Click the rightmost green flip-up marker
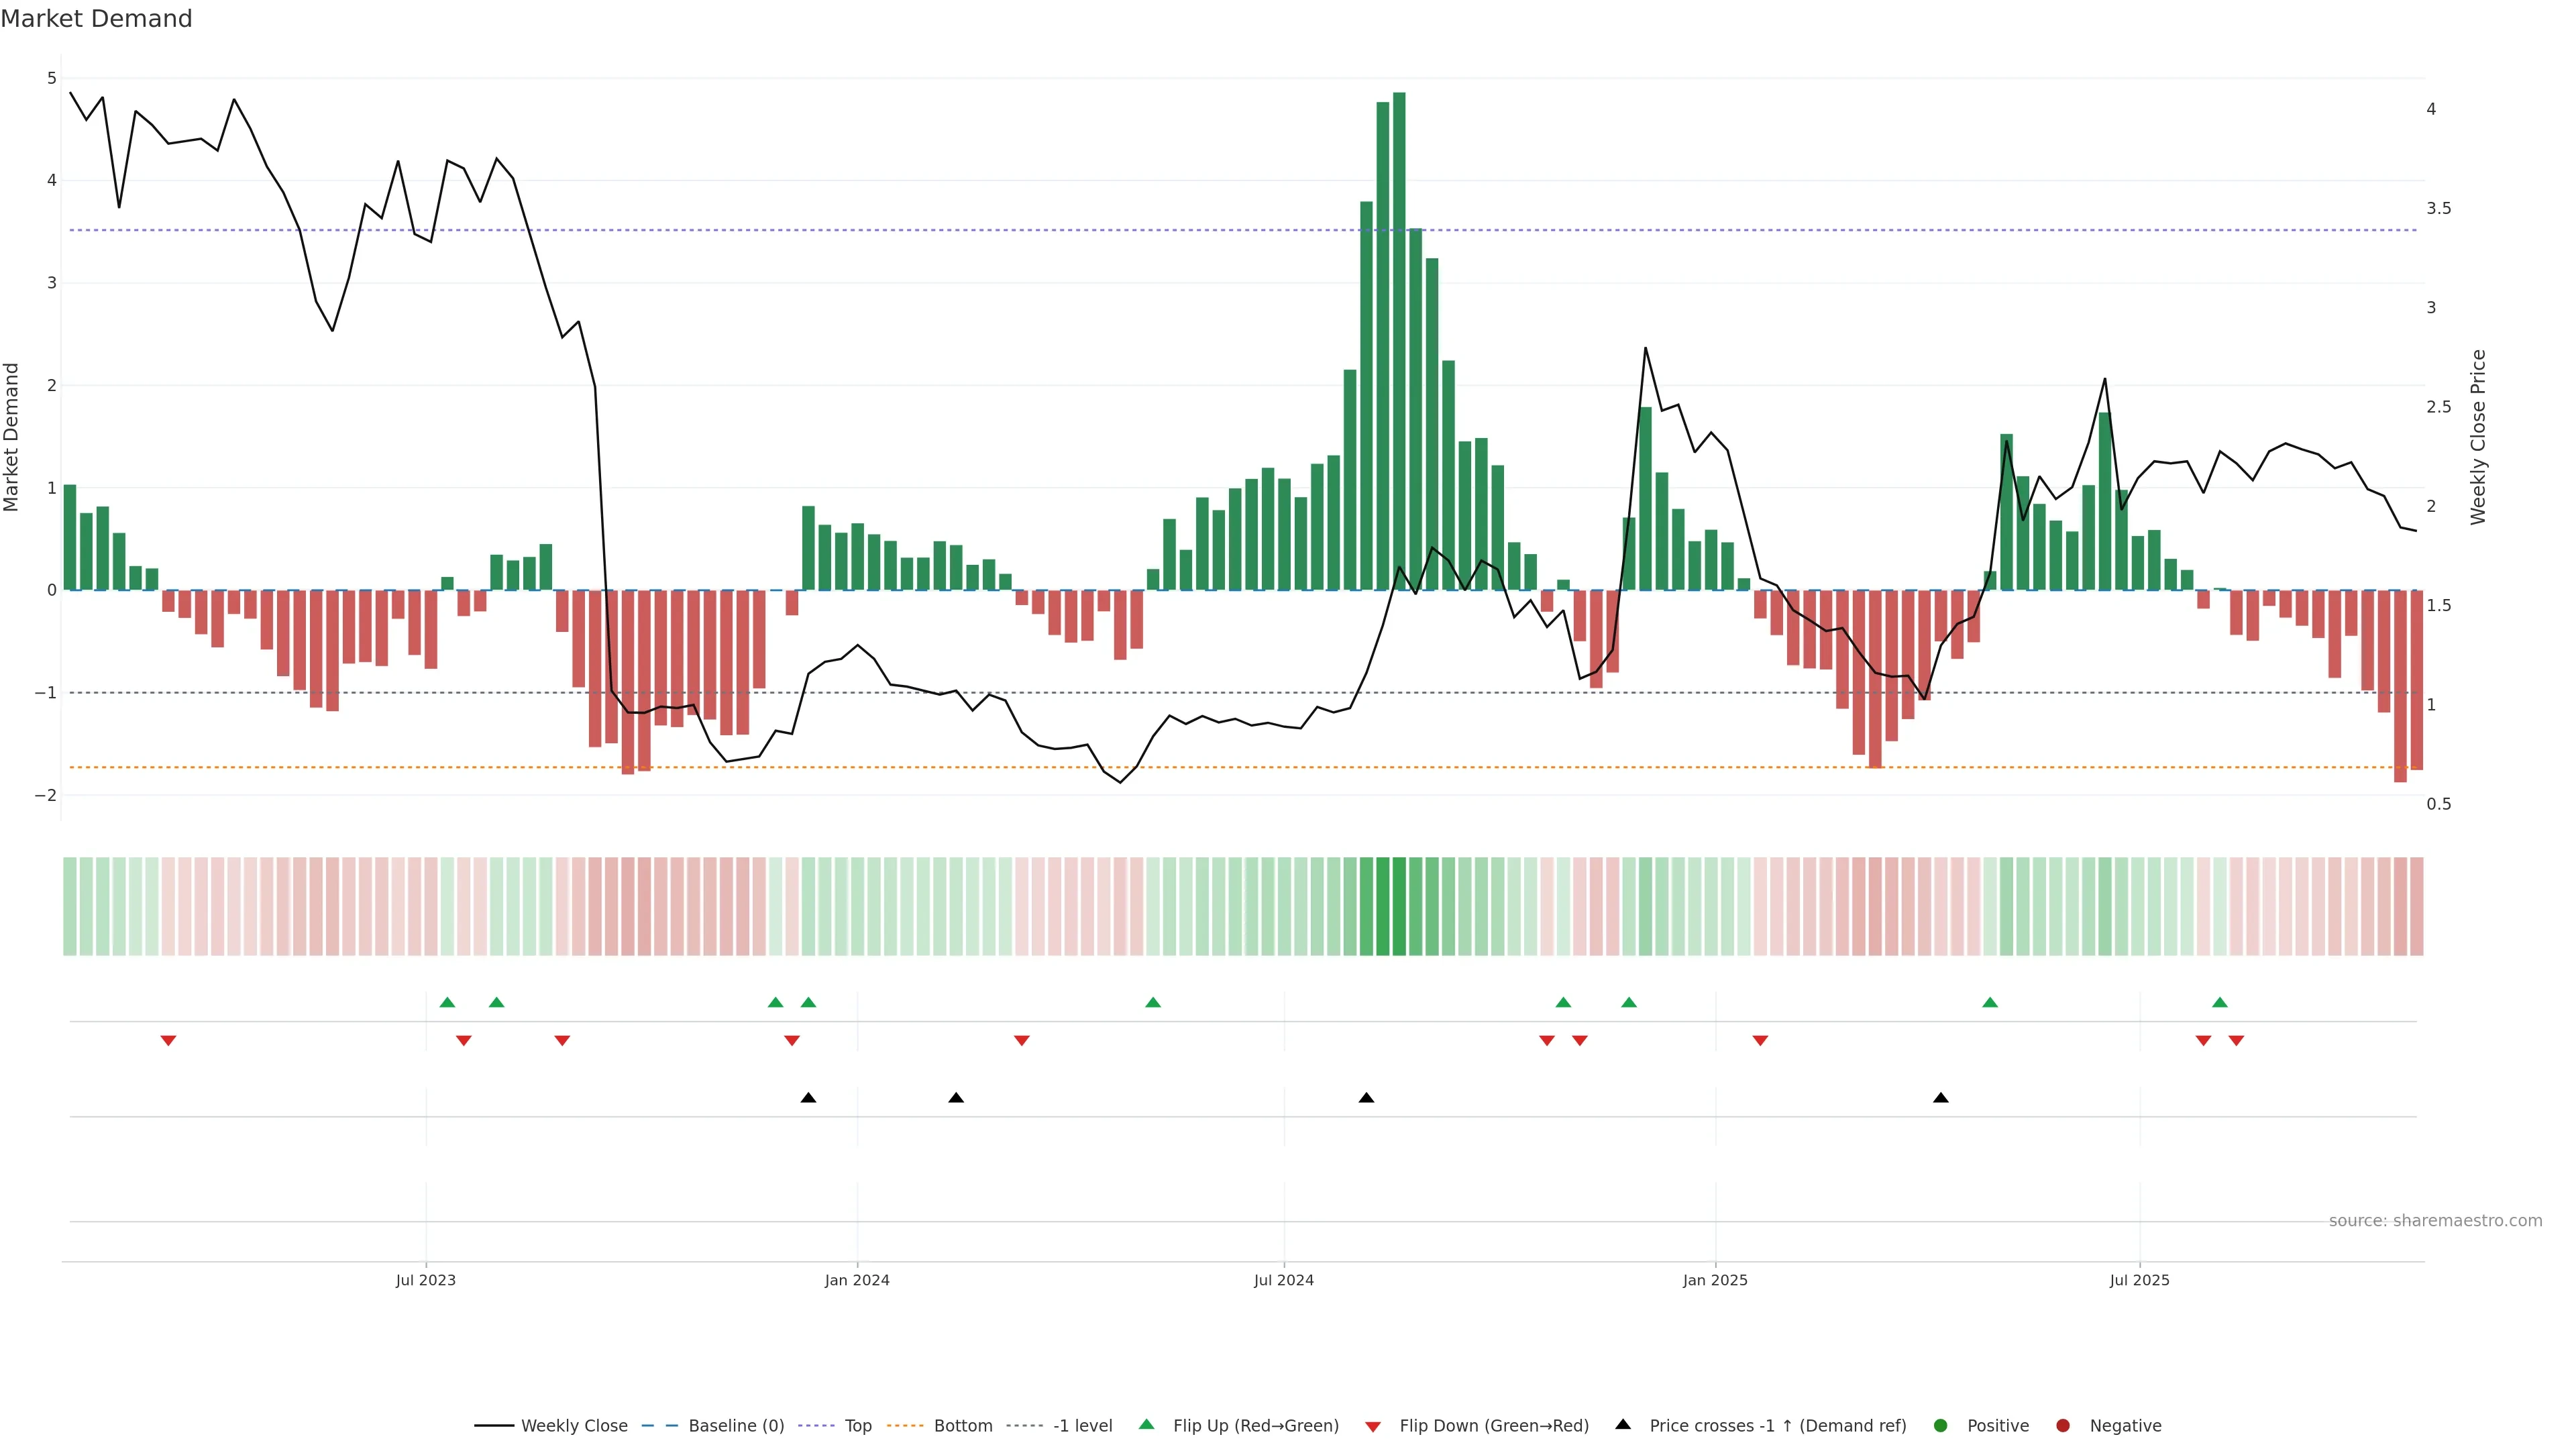 2219,1002
